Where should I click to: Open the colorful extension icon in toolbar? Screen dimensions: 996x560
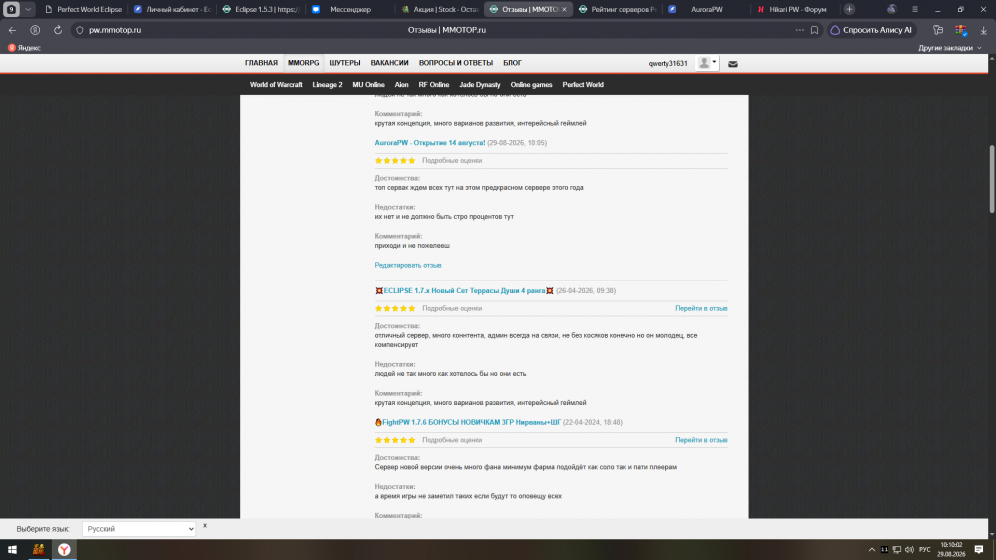pos(960,30)
